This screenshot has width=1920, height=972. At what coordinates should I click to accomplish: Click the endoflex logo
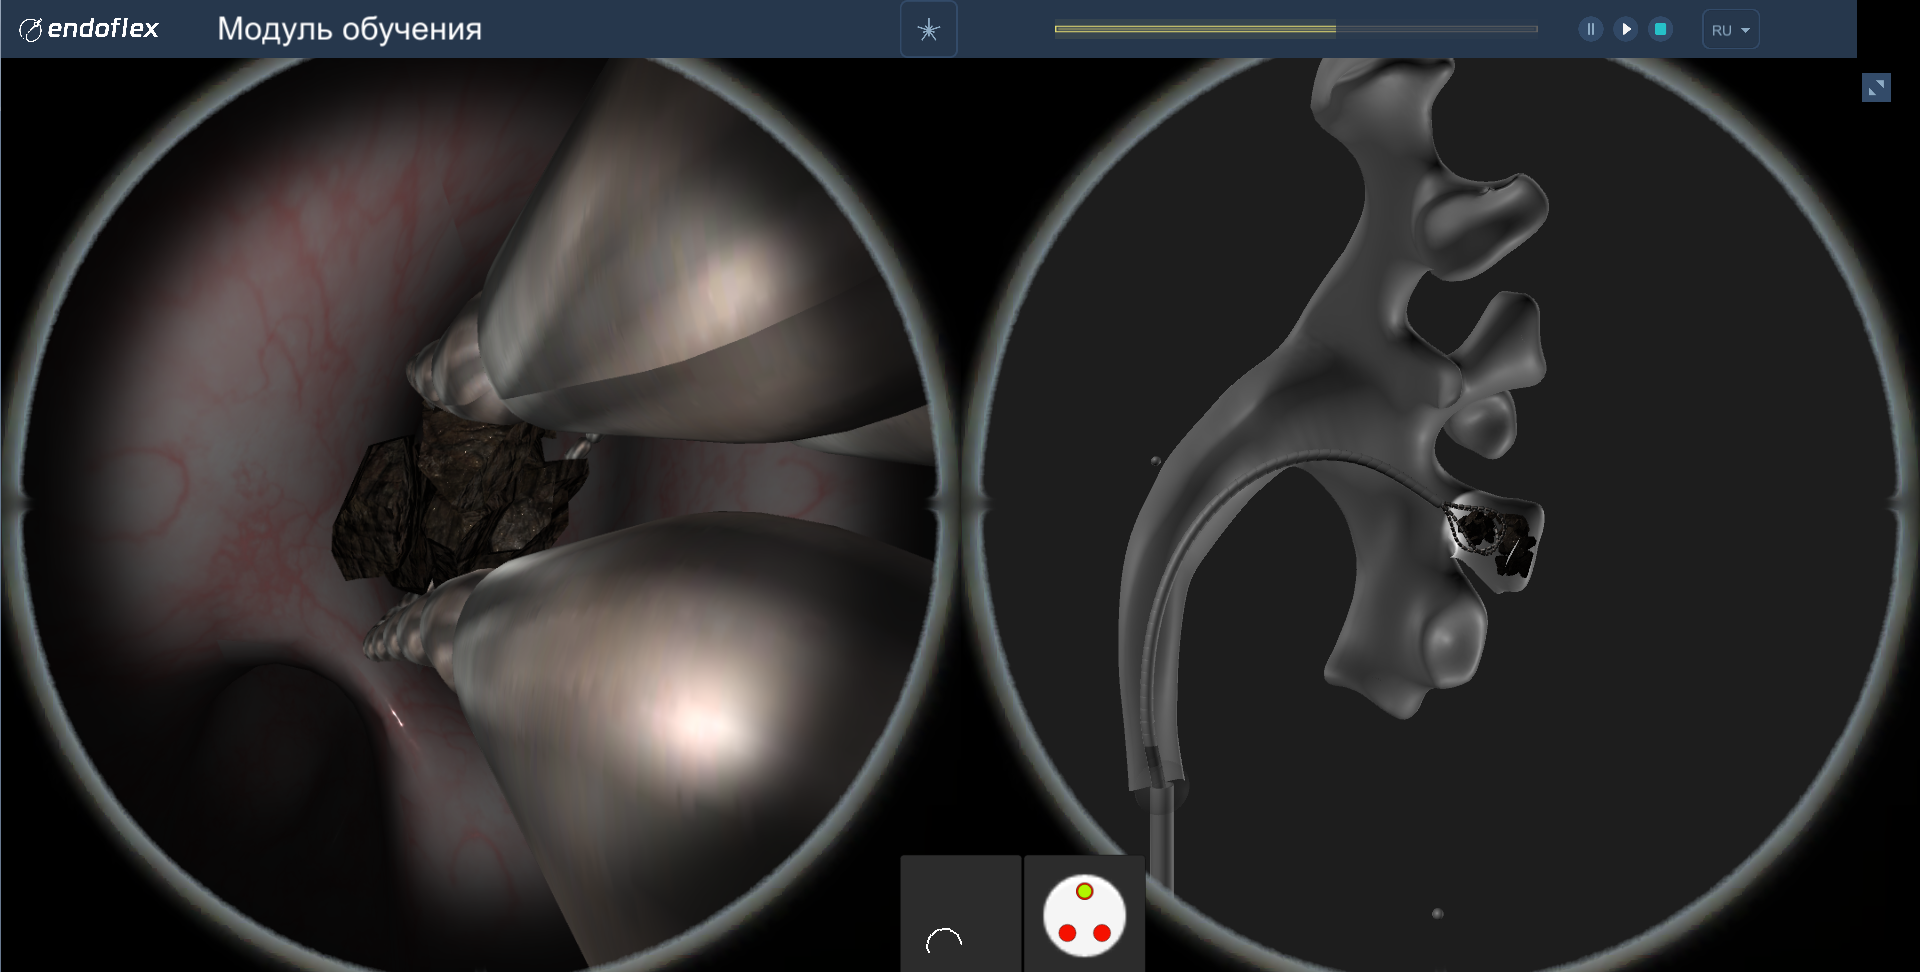click(x=89, y=29)
